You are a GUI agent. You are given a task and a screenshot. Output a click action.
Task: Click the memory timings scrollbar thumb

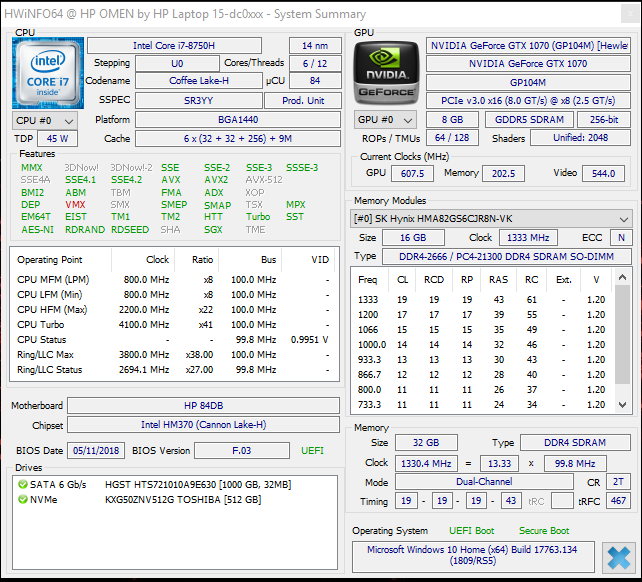pyautogui.click(x=622, y=335)
